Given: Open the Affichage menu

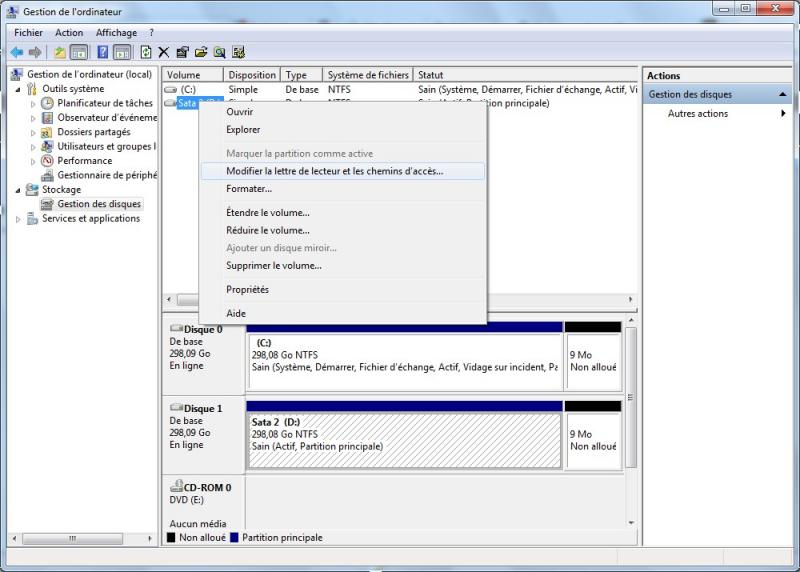Looking at the screenshot, I should click(x=116, y=33).
